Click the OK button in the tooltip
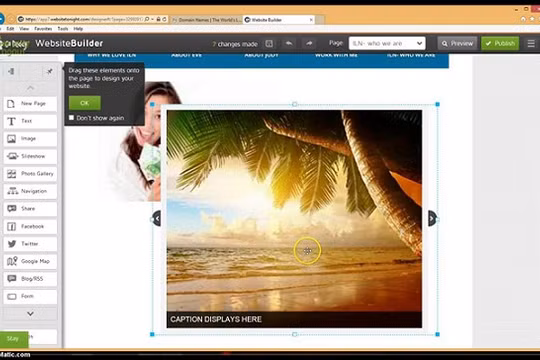 point(85,103)
